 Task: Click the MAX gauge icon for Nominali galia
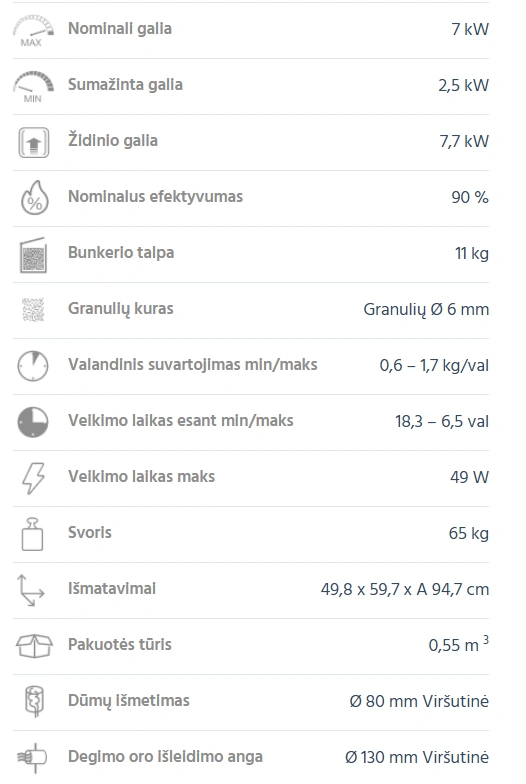click(33, 30)
